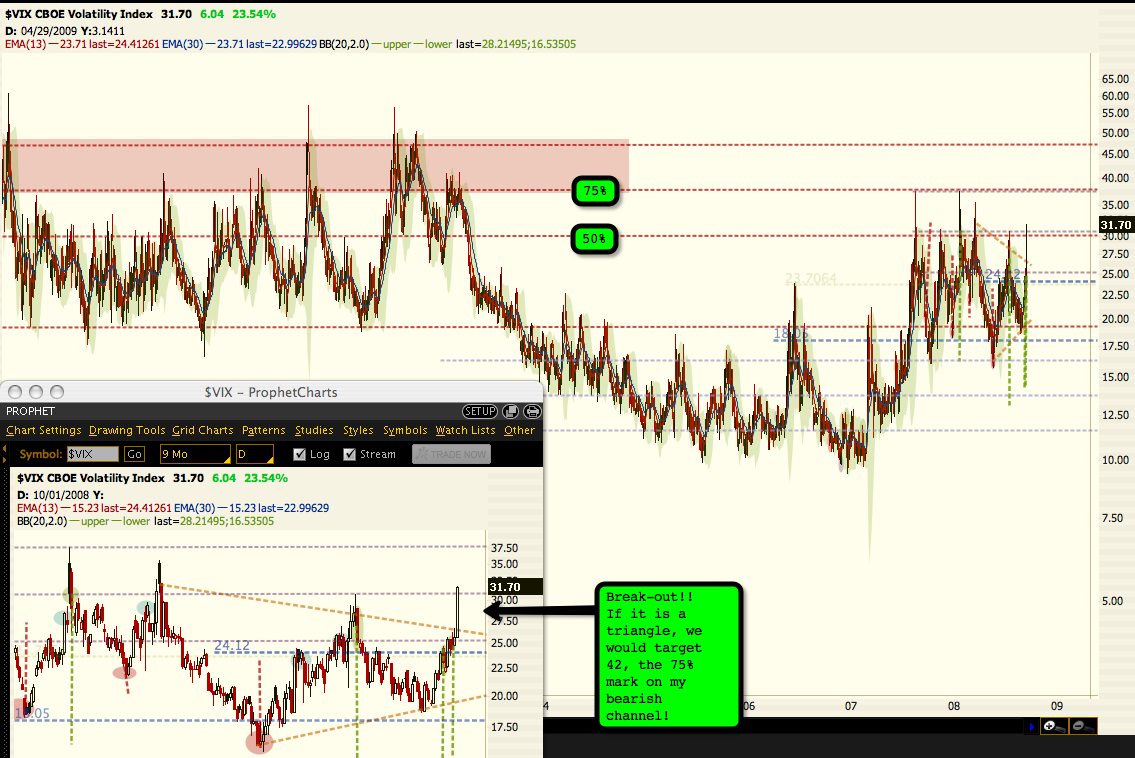This screenshot has height=758, width=1135.
Task: Click the Break-out triangle note
Action: (x=669, y=654)
